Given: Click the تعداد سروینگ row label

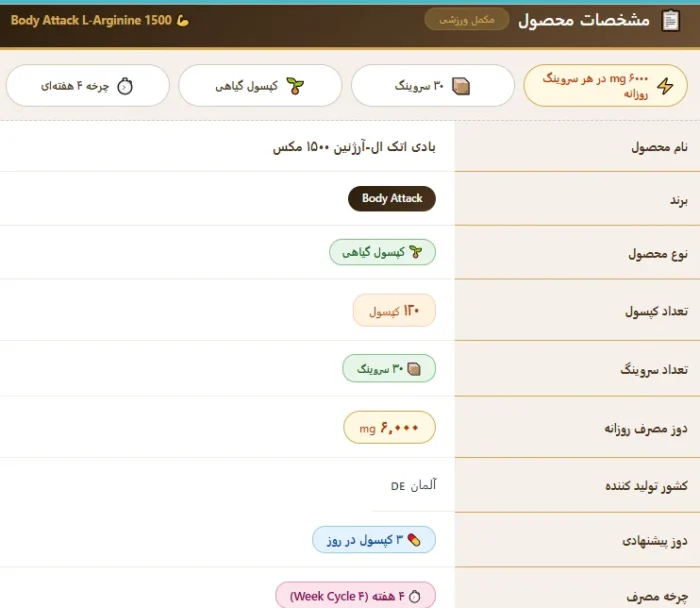Looking at the screenshot, I should pyautogui.click(x=654, y=370).
